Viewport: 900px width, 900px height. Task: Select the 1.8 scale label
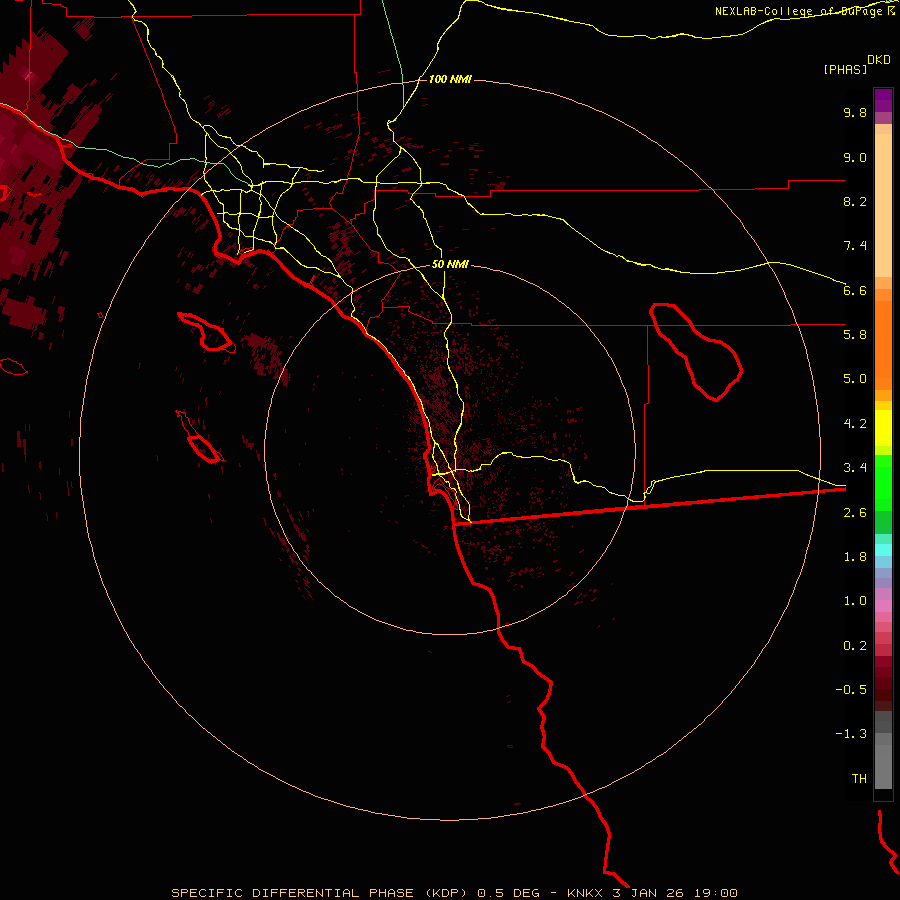(x=855, y=557)
